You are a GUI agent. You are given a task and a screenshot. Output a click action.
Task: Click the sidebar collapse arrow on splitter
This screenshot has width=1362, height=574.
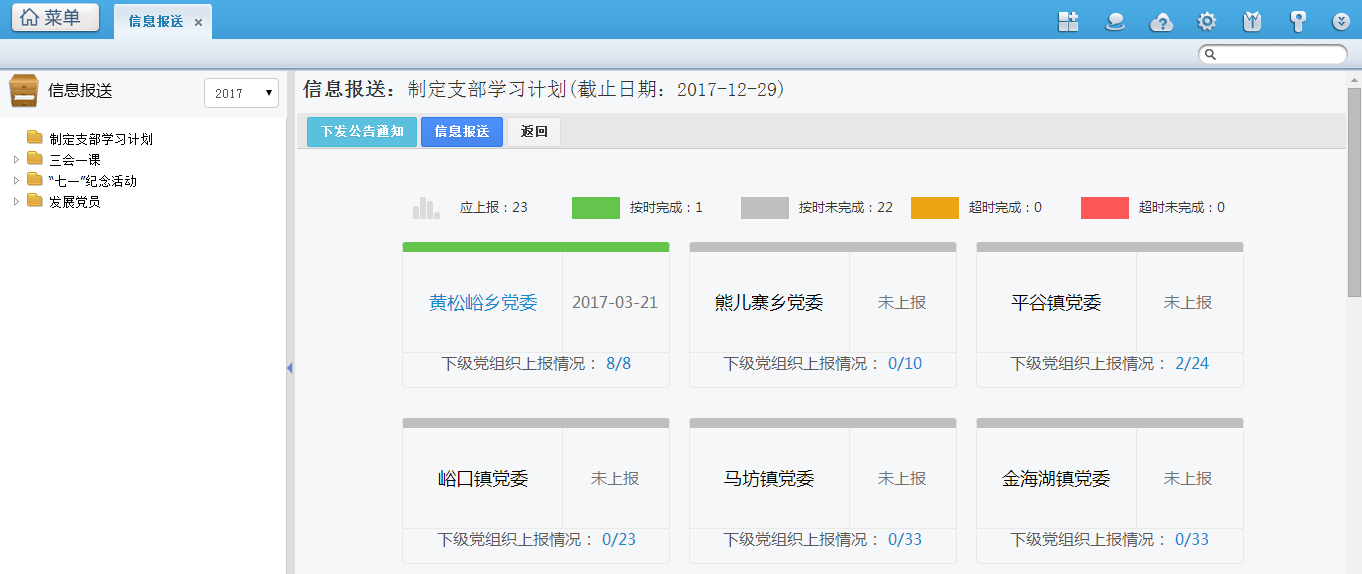pyautogui.click(x=289, y=368)
